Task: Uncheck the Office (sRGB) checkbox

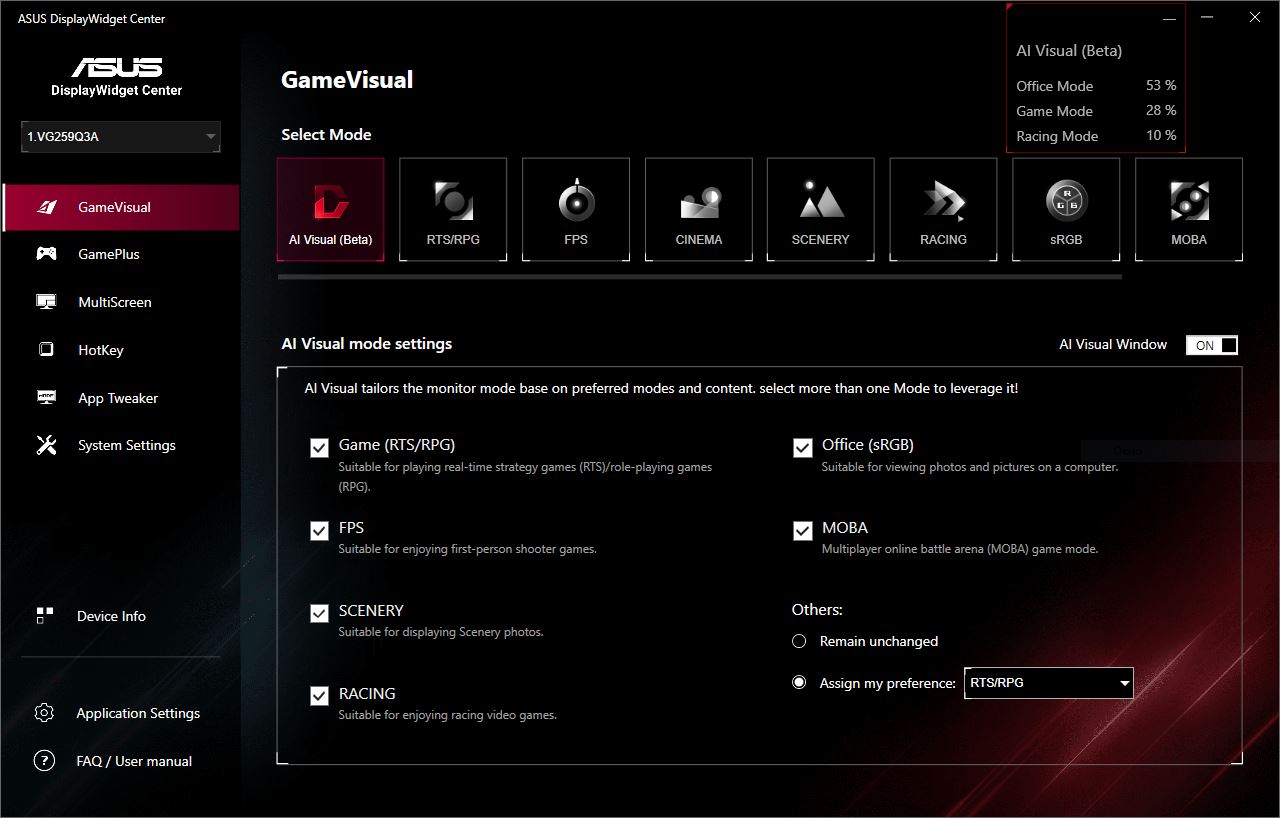Action: (802, 448)
